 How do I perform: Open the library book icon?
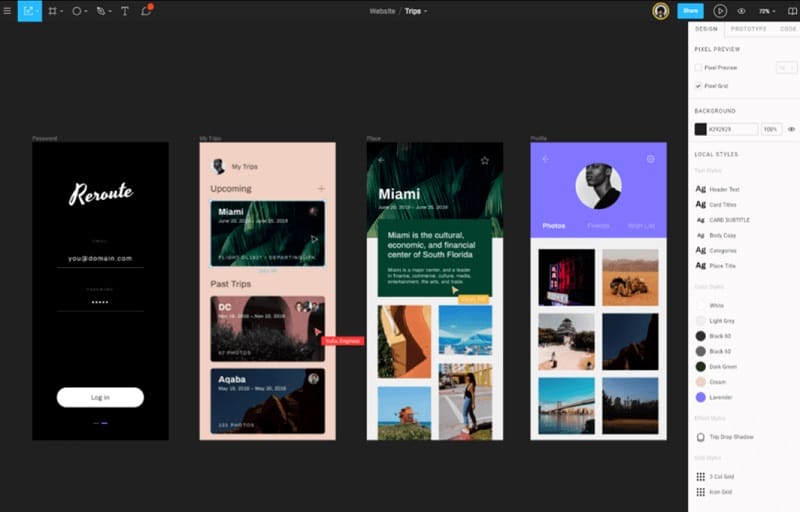(x=792, y=11)
